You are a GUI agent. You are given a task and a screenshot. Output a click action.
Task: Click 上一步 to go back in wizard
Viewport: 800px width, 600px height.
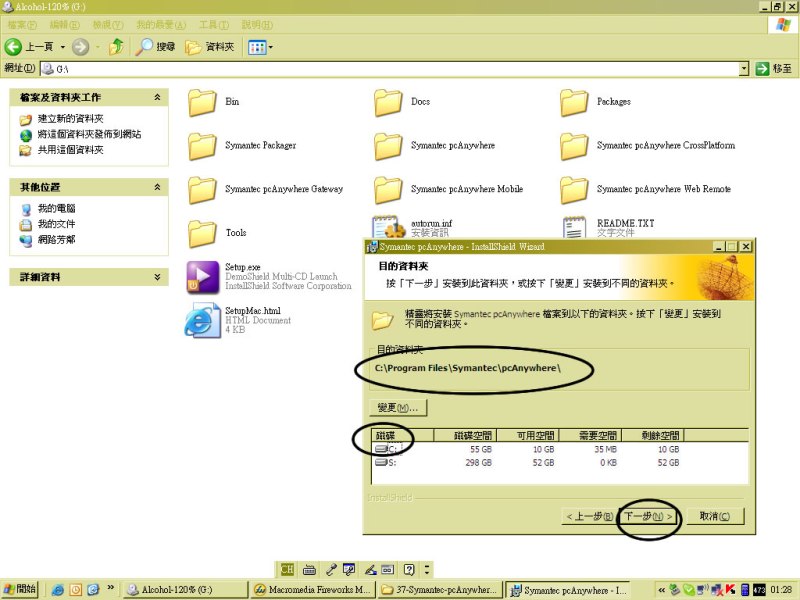[589, 516]
